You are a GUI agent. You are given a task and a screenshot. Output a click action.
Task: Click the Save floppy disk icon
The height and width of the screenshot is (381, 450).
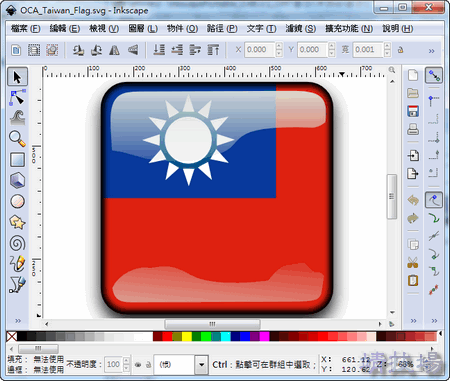pyautogui.click(x=413, y=111)
